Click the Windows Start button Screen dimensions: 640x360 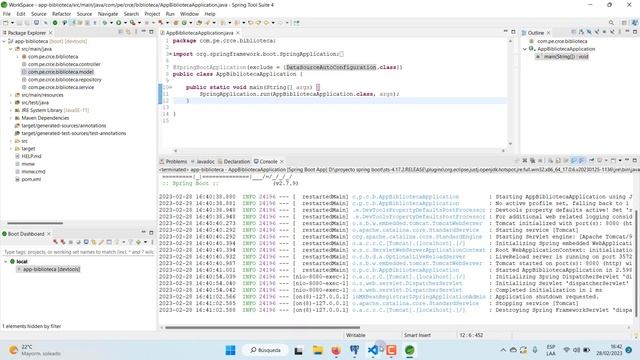(231, 350)
